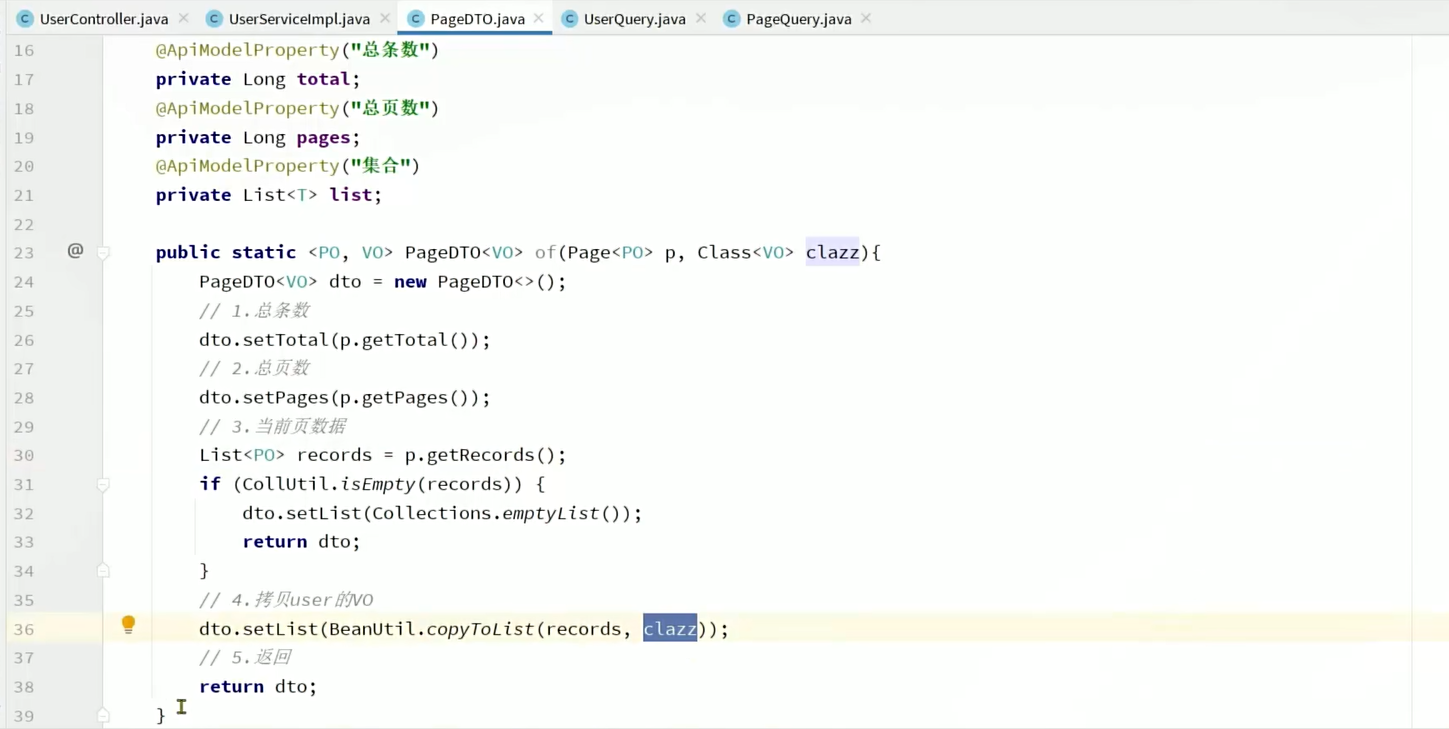Screen dimensions: 1449x729
Task: Click the records variable on line 30
Action: (334, 455)
